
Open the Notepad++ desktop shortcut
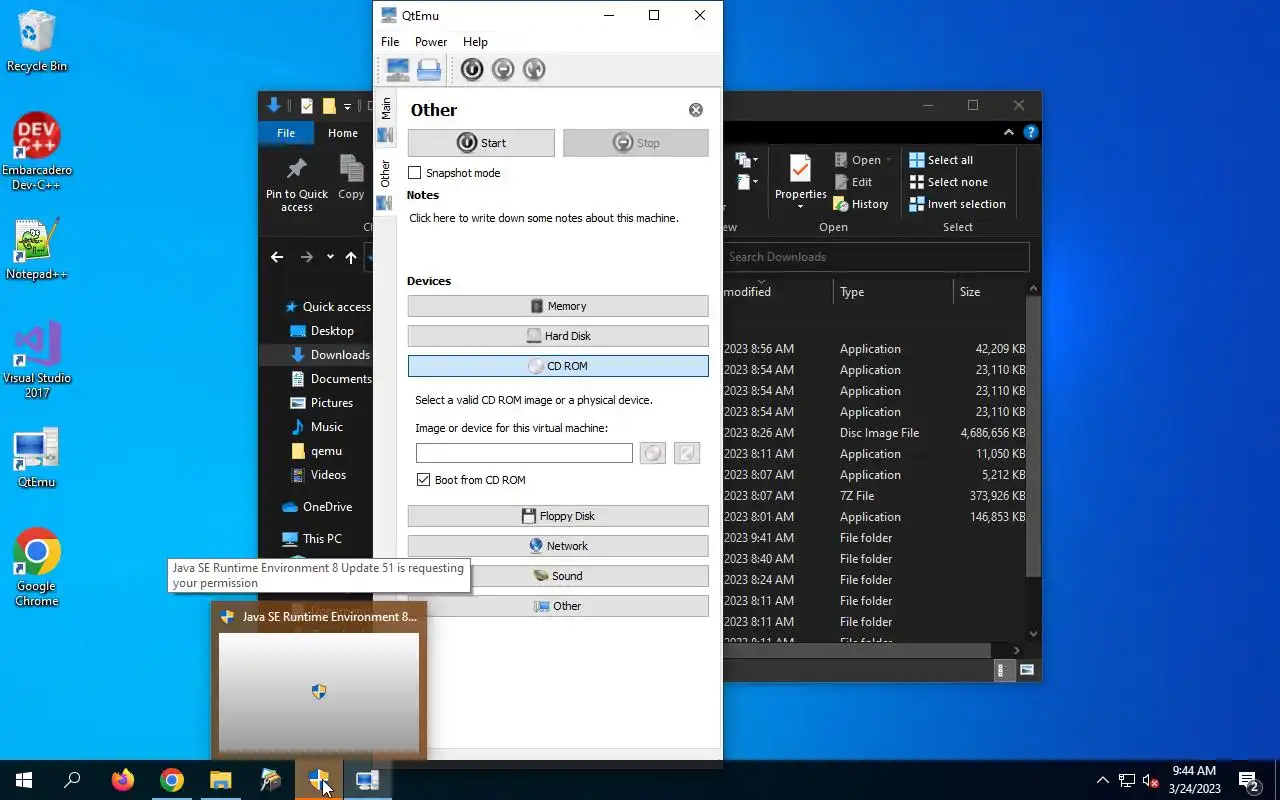click(37, 250)
